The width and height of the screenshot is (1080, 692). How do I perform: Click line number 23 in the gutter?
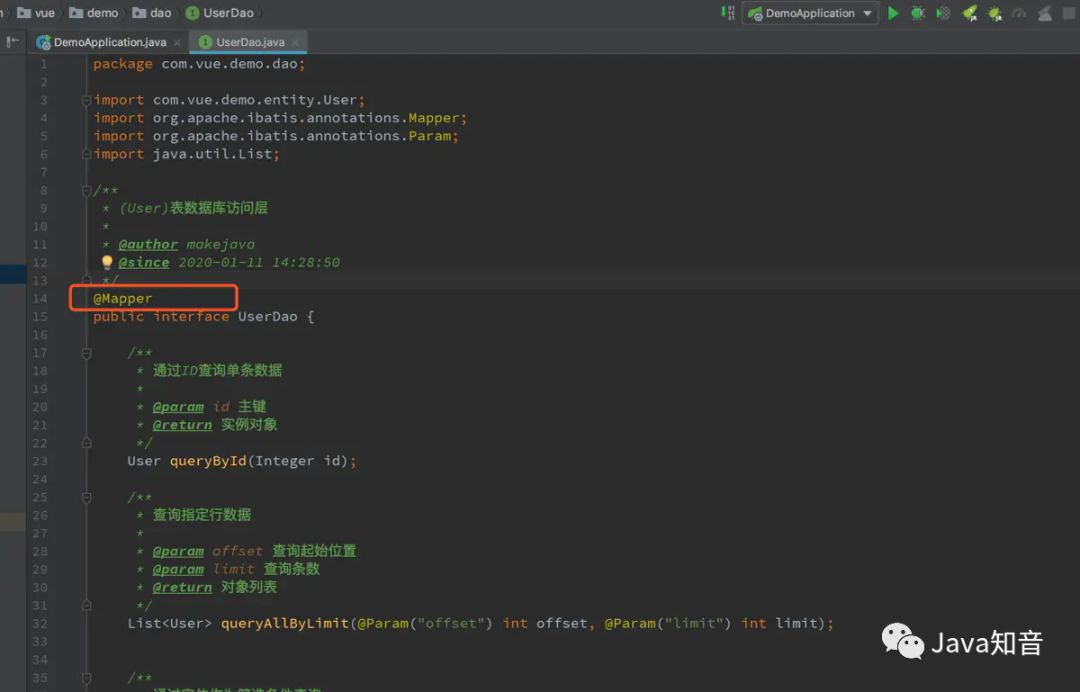click(39, 460)
